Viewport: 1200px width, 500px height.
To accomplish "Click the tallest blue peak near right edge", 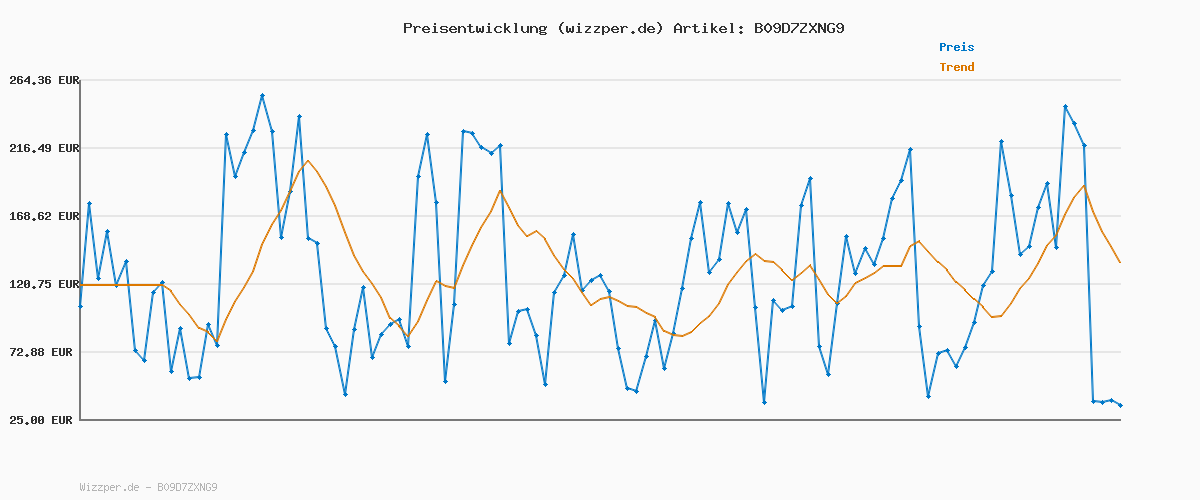I will pos(1065,106).
